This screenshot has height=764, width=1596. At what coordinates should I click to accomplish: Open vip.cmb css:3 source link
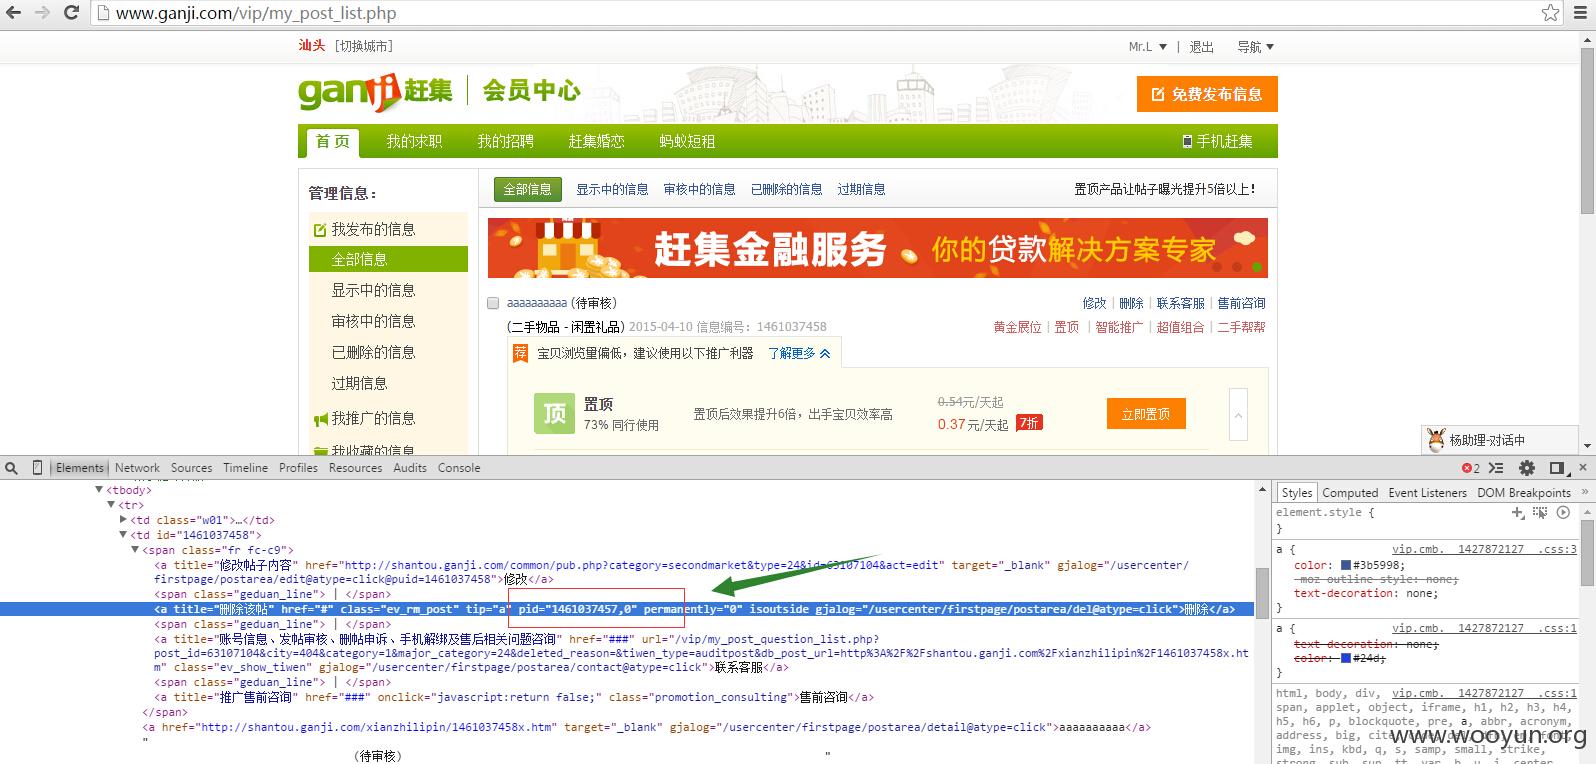click(x=1484, y=549)
